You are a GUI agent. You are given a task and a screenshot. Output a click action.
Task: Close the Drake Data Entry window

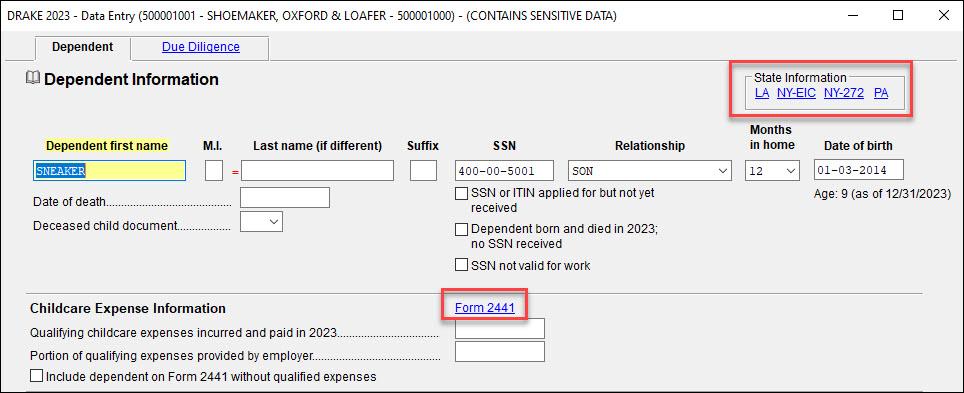click(943, 16)
